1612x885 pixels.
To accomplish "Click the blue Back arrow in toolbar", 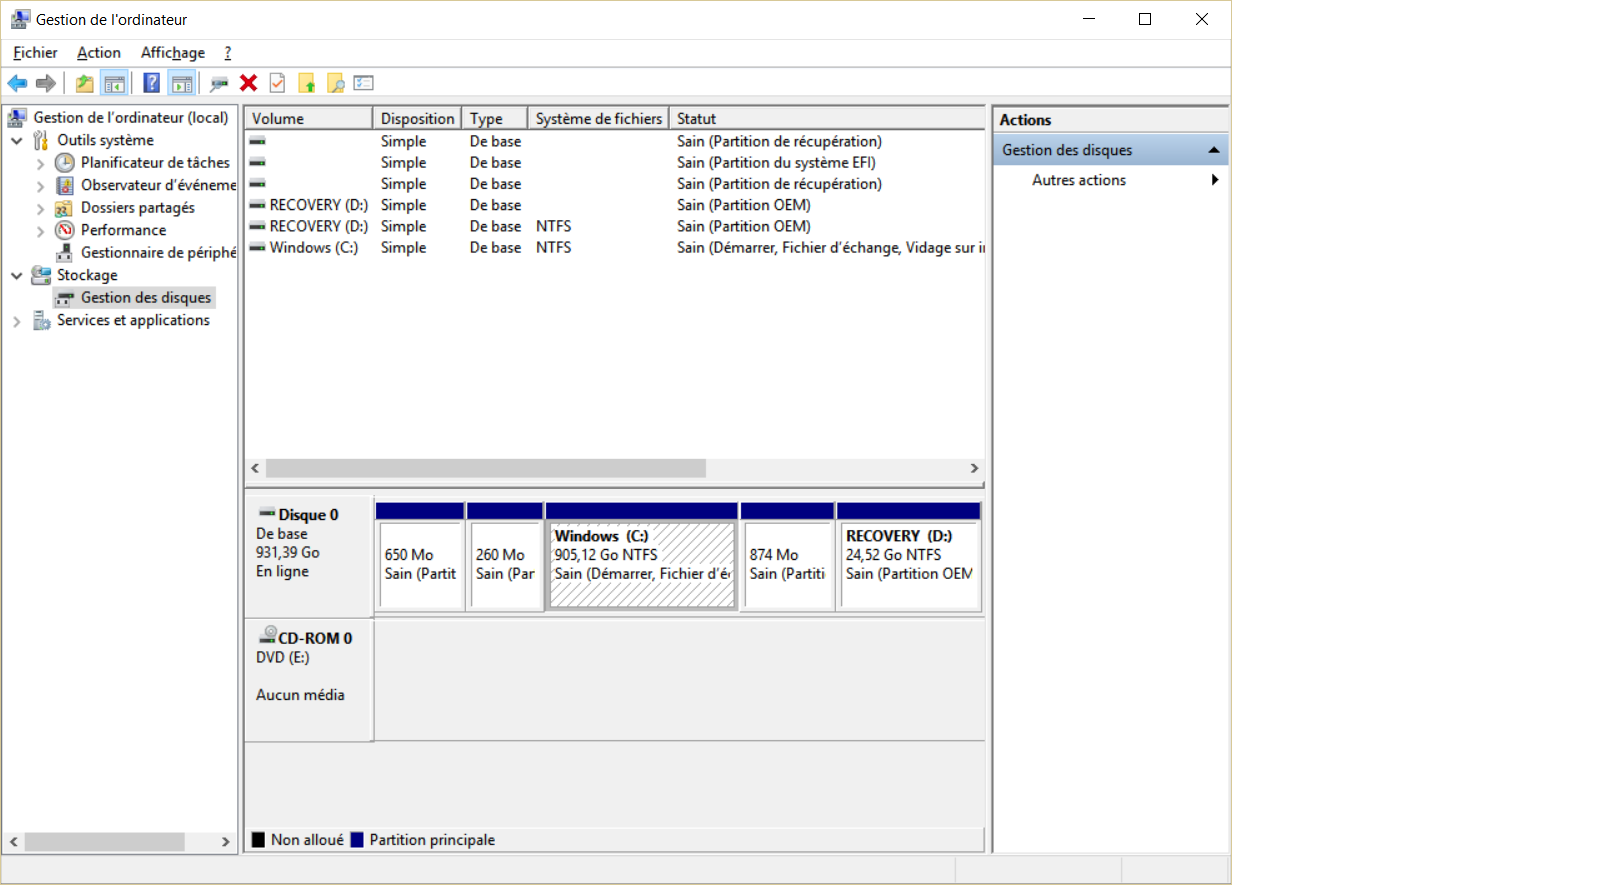I will 17,83.
